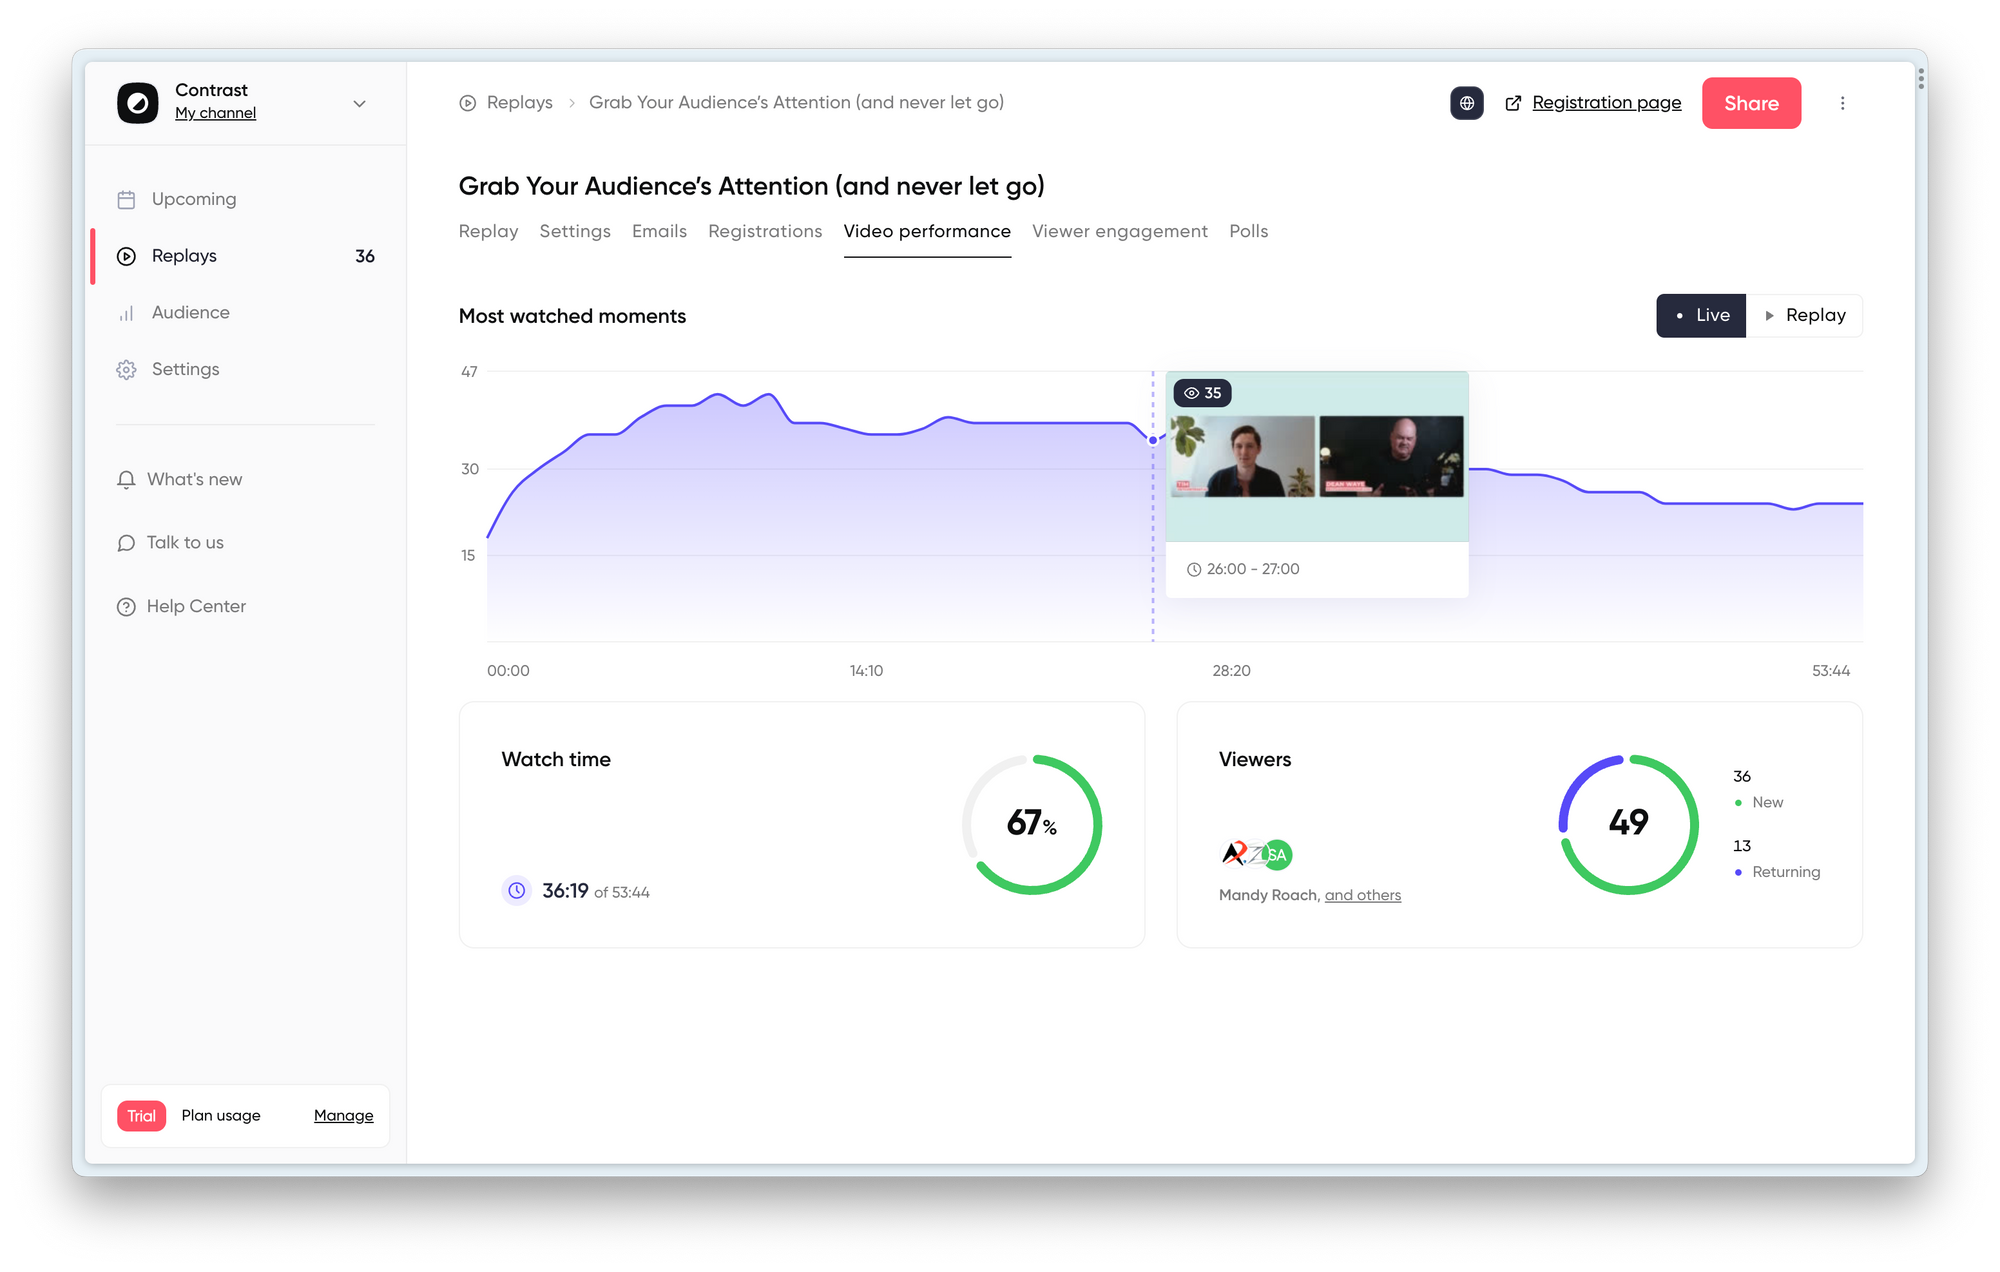Click the Watch time clock icon
This screenshot has height=1272, width=2000.
pos(516,891)
